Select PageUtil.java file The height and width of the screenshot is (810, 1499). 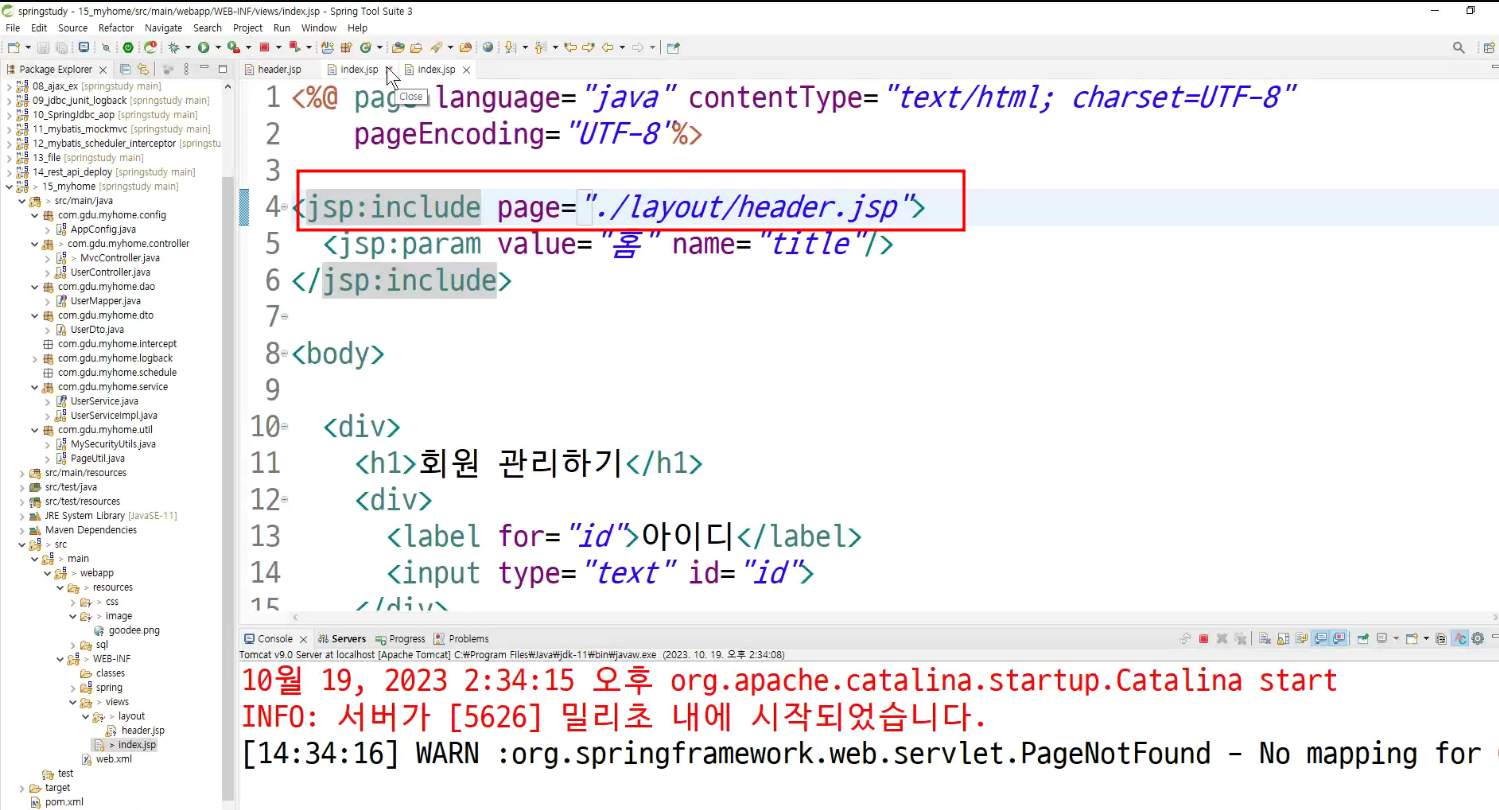(x=98, y=458)
